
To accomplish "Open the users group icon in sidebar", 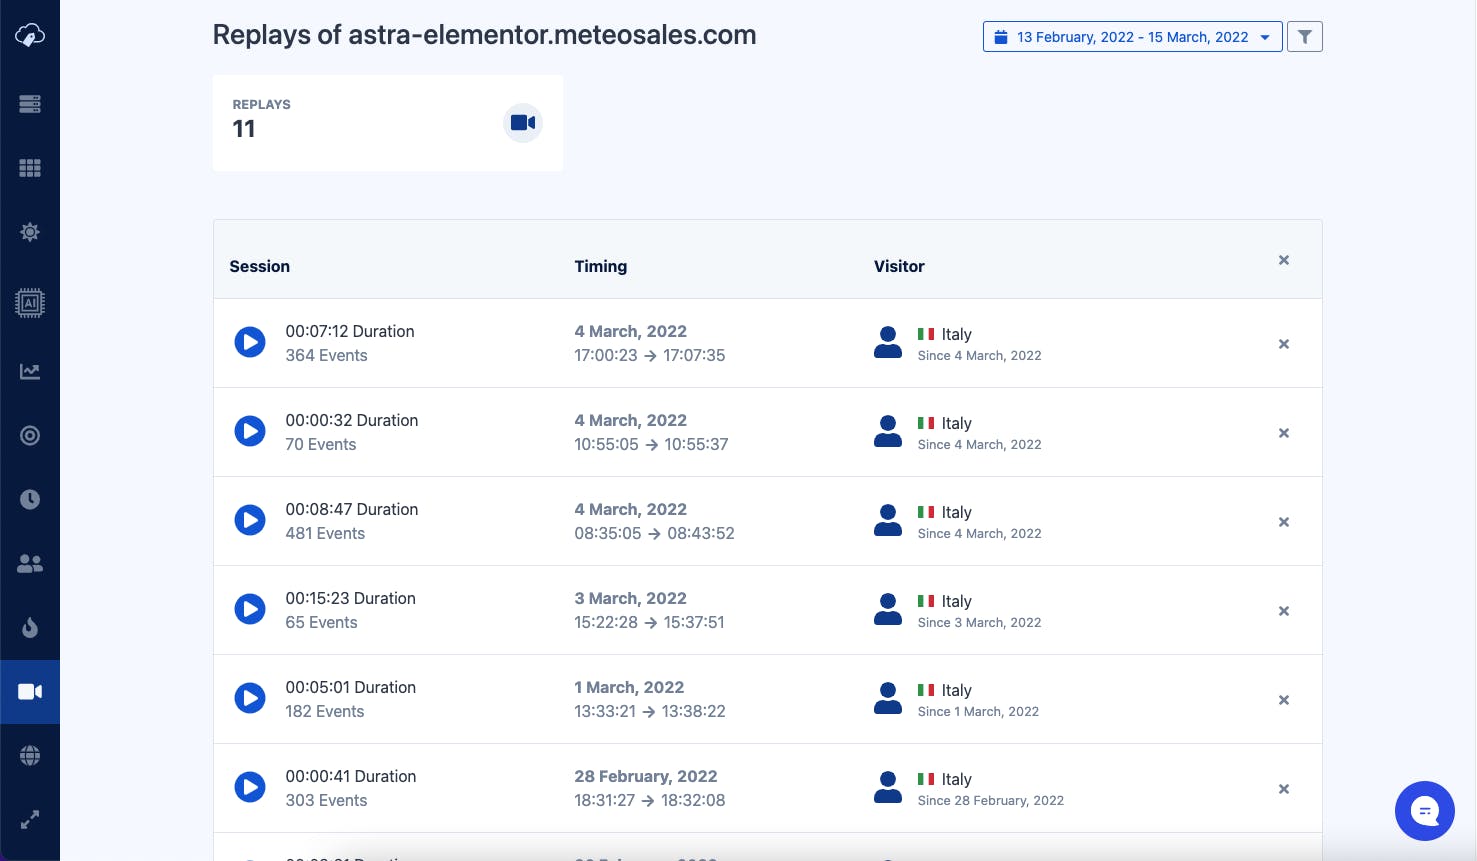I will (x=30, y=564).
